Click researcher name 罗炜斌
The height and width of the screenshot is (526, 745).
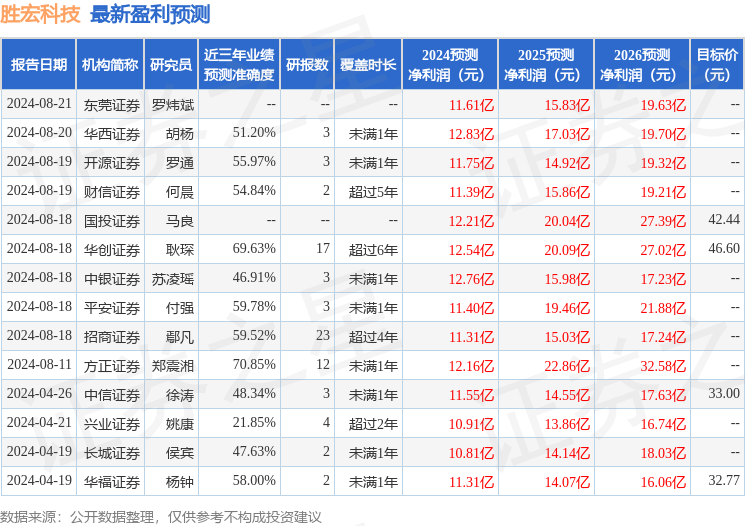point(173,105)
